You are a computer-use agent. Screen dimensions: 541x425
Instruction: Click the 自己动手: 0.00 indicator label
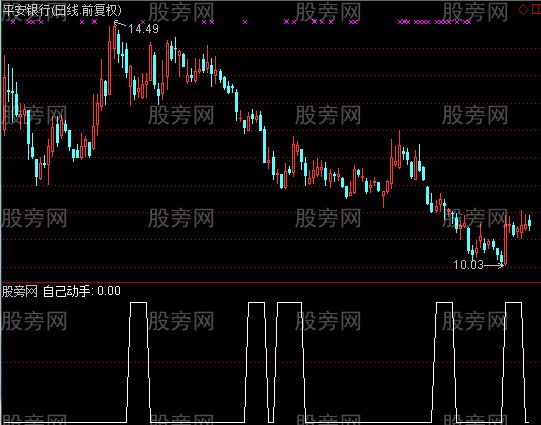point(82,291)
